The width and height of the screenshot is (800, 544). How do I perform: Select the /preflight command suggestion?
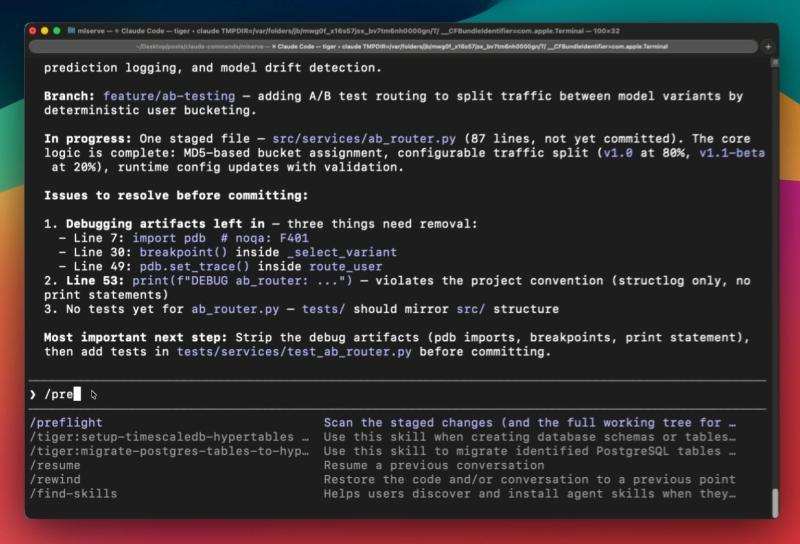tap(66, 423)
